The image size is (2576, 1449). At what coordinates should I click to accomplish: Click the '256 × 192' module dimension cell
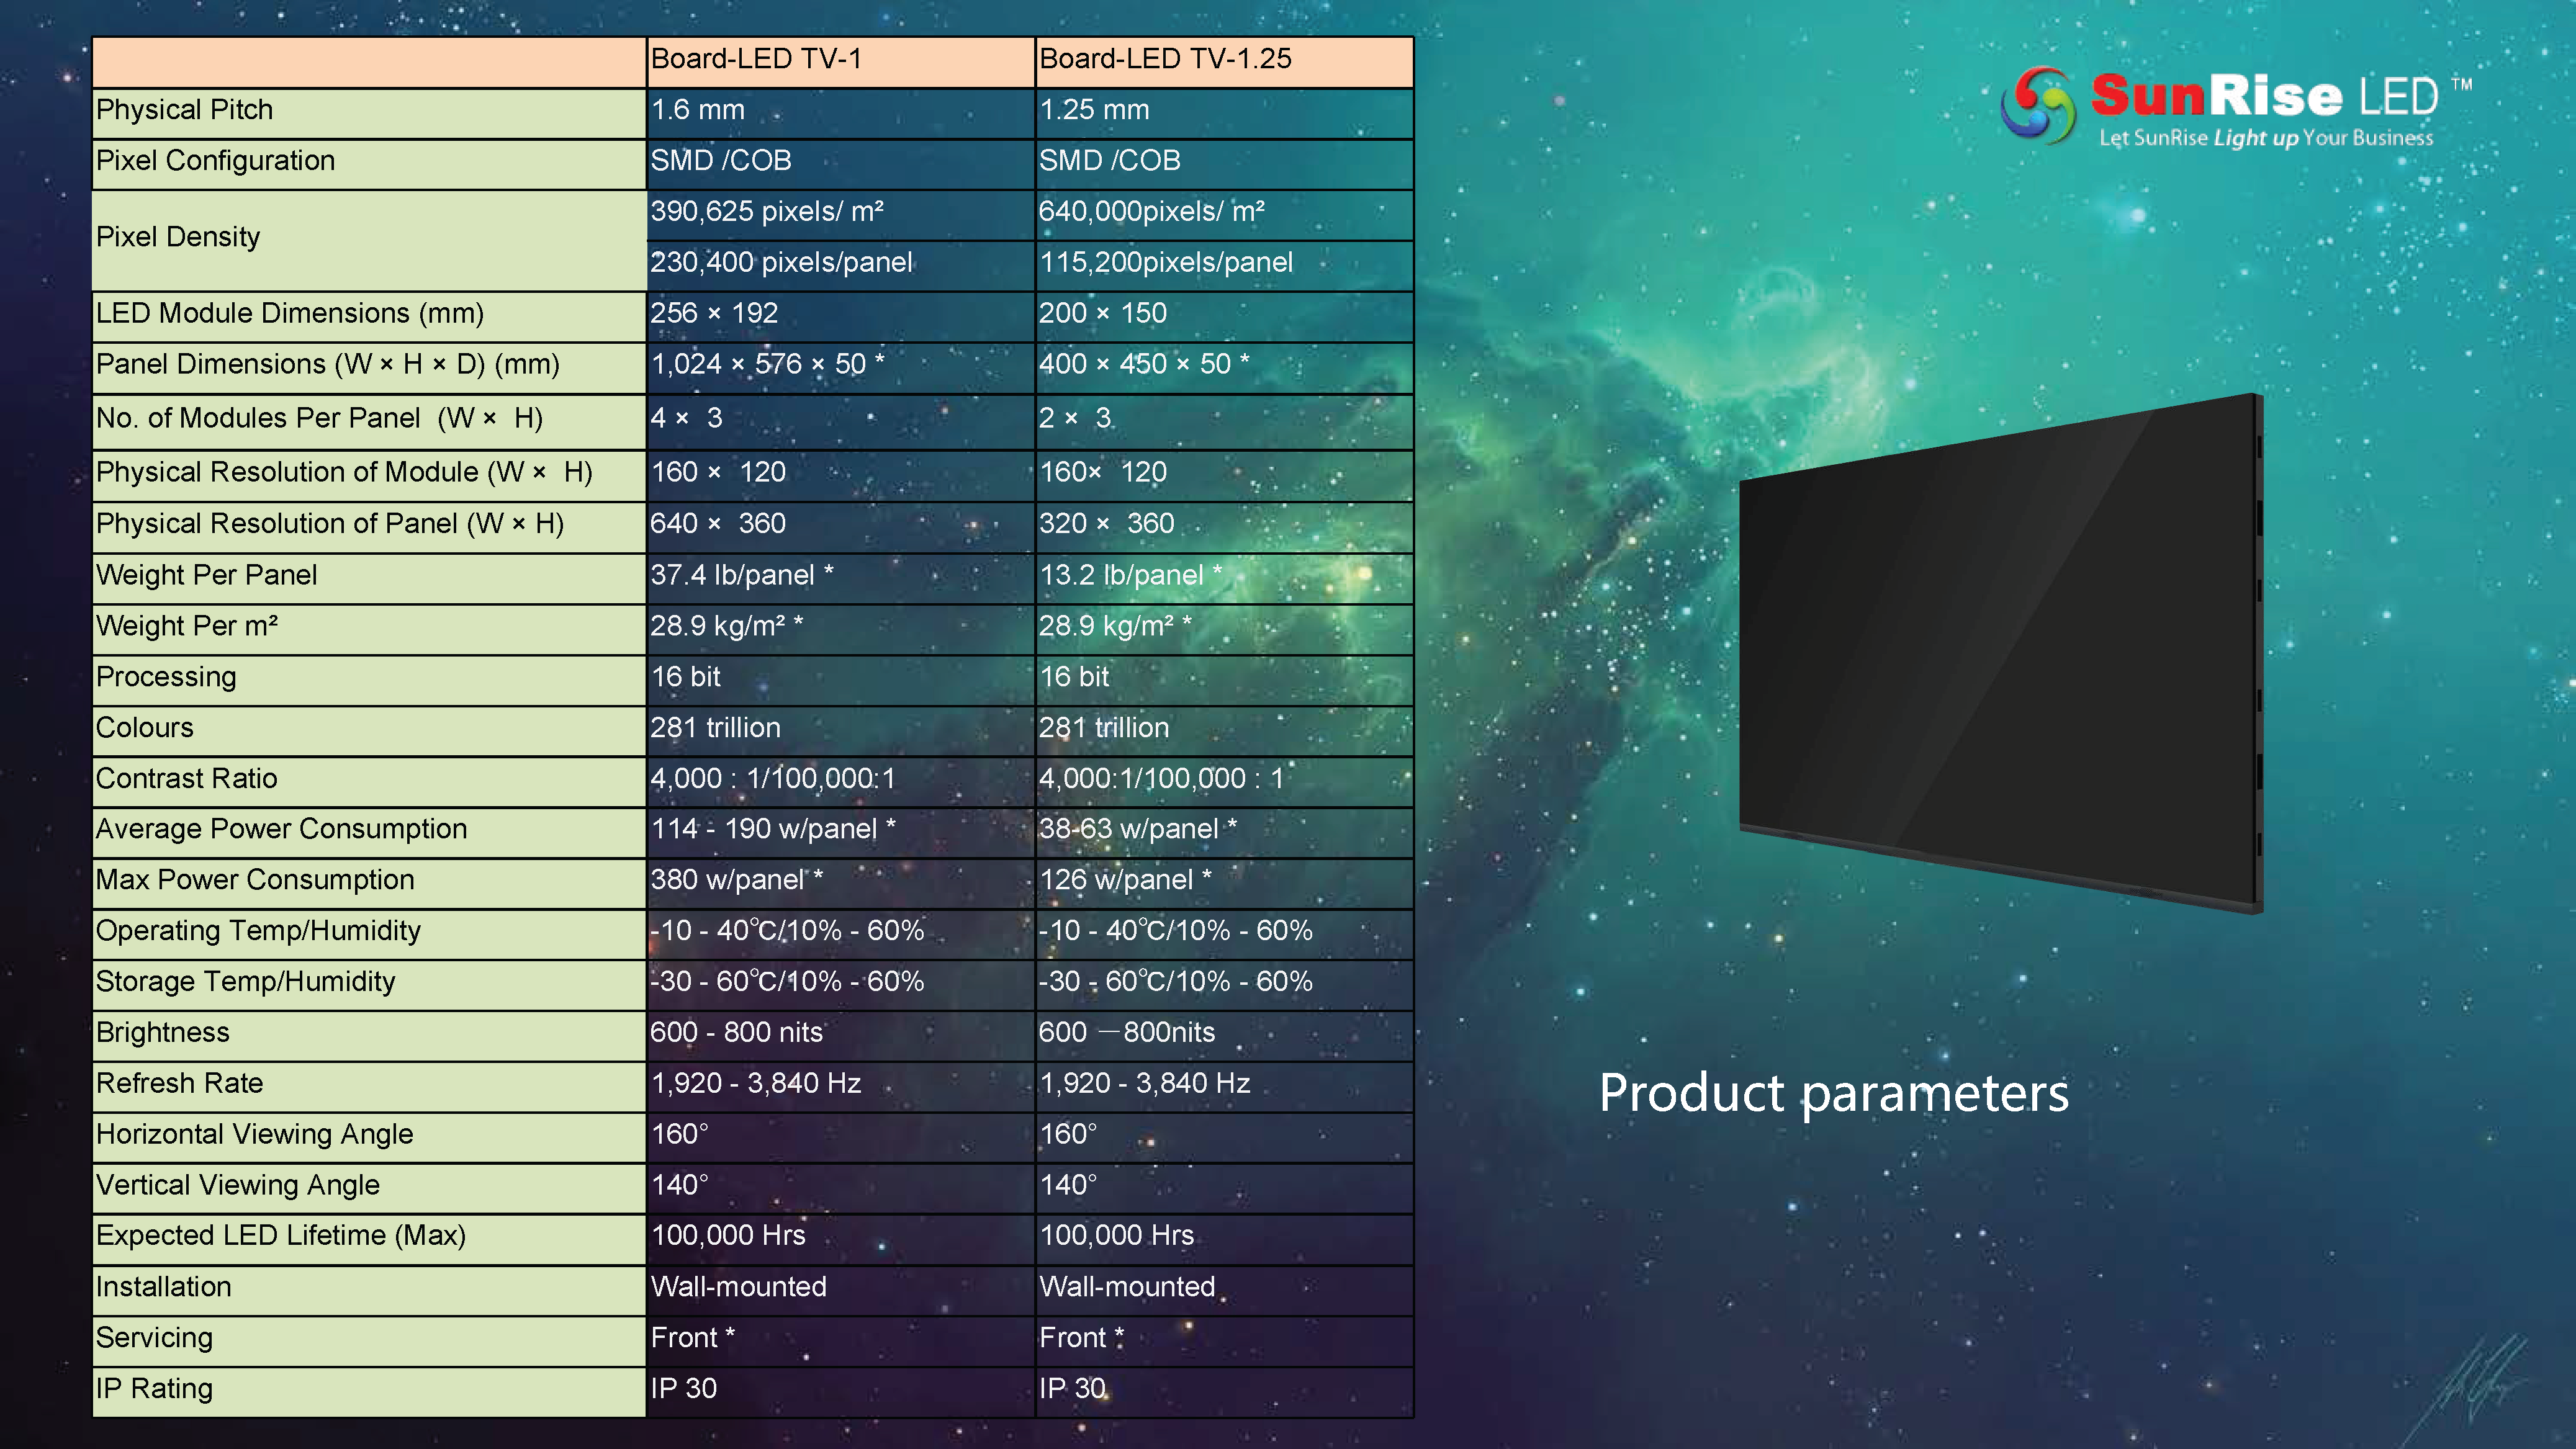coord(840,316)
